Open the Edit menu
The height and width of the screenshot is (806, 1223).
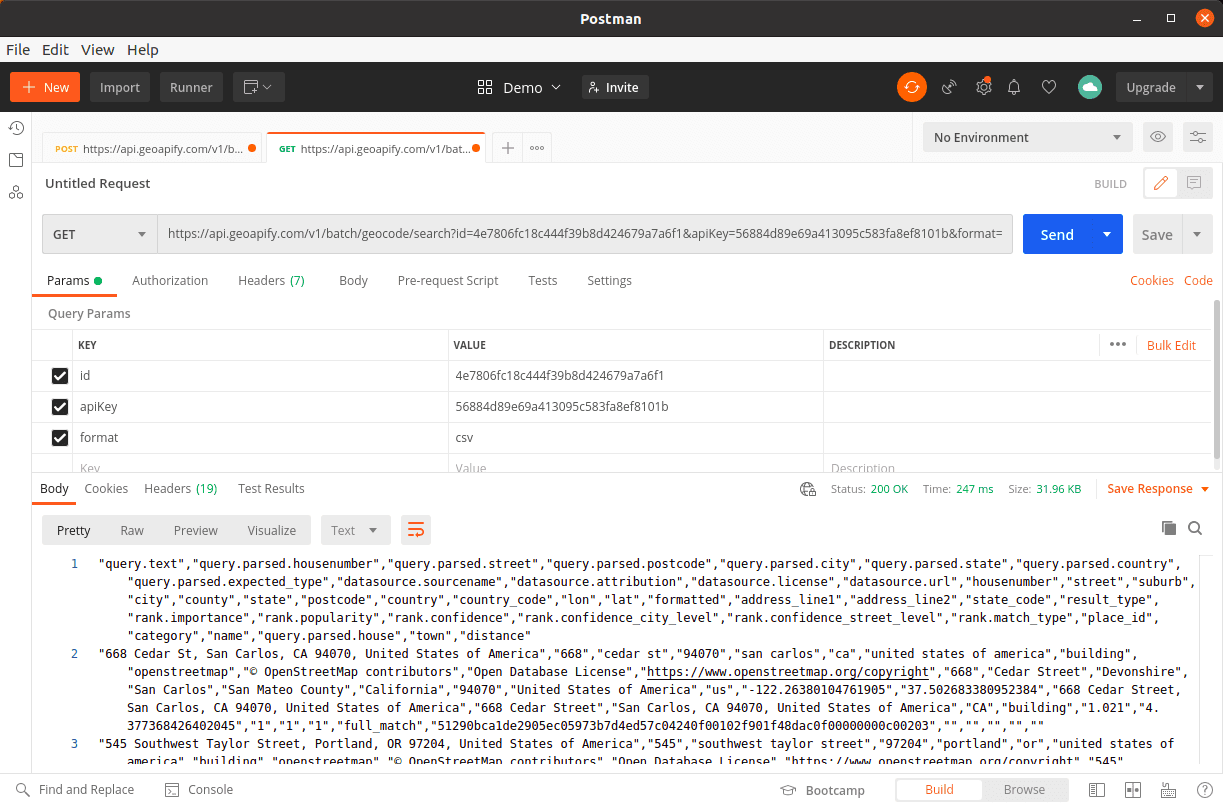(x=55, y=49)
